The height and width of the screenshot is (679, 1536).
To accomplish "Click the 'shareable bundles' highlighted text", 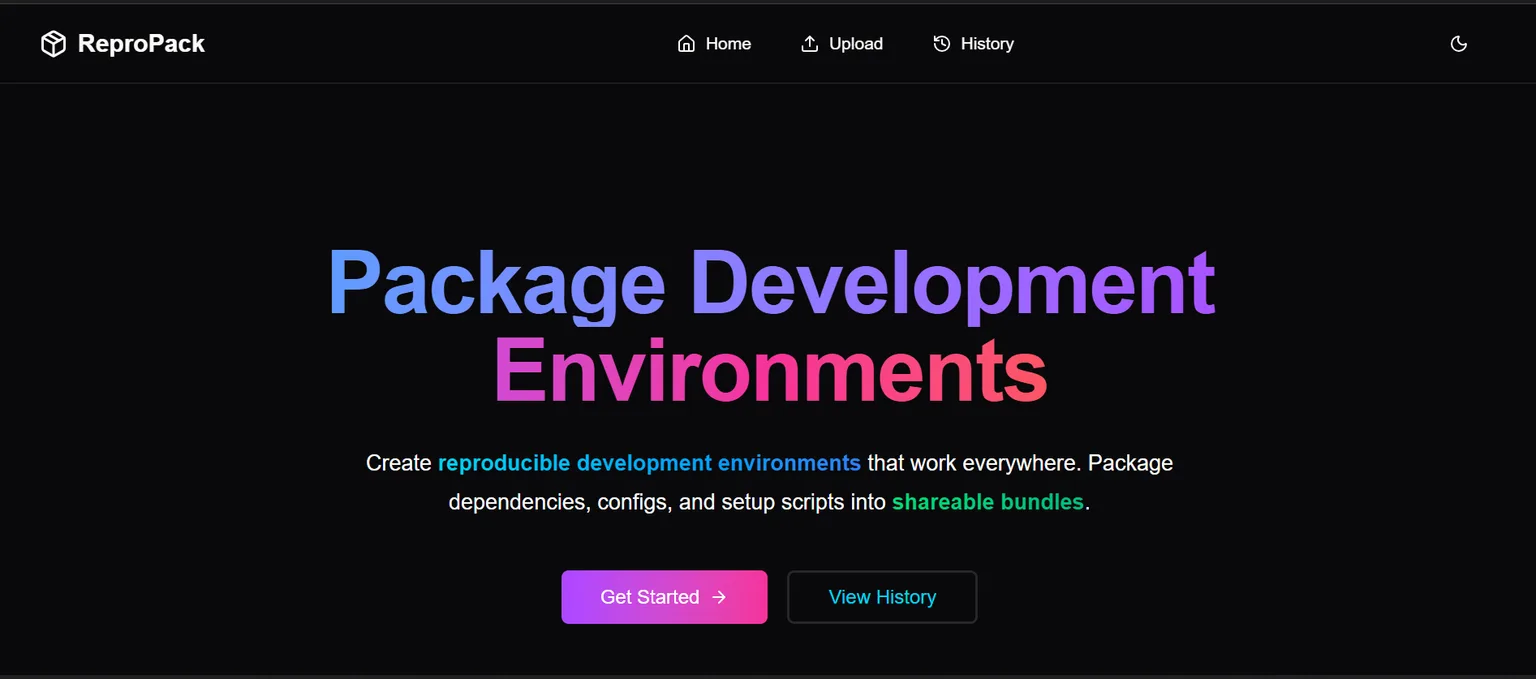I will pyautogui.click(x=988, y=502).
